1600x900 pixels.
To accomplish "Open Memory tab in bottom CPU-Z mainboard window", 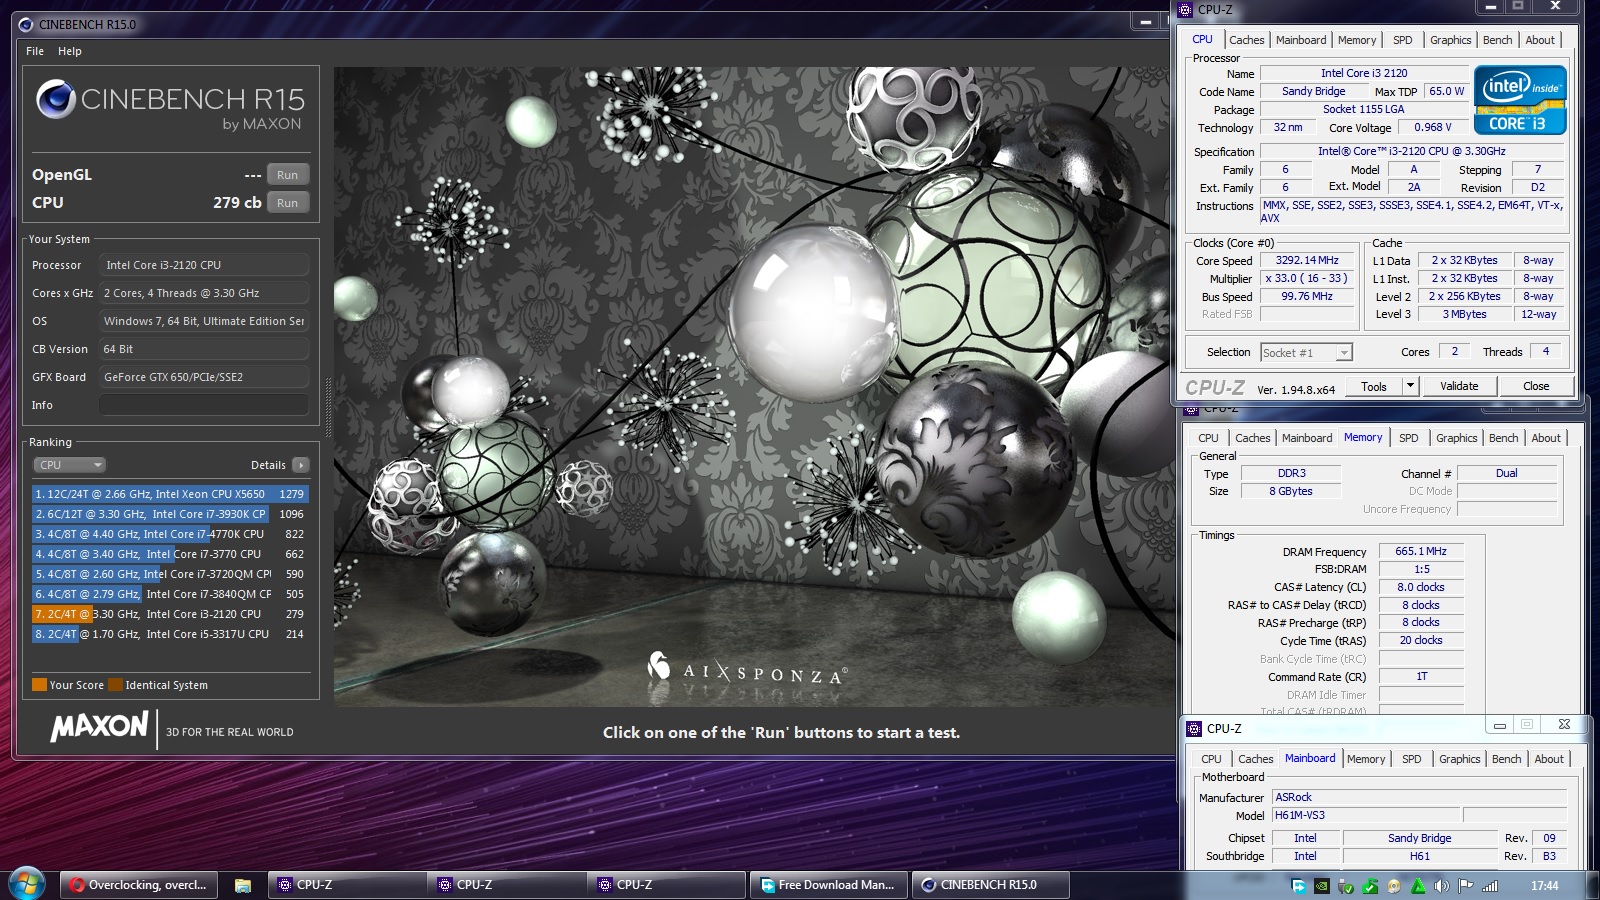I will pos(1366,759).
